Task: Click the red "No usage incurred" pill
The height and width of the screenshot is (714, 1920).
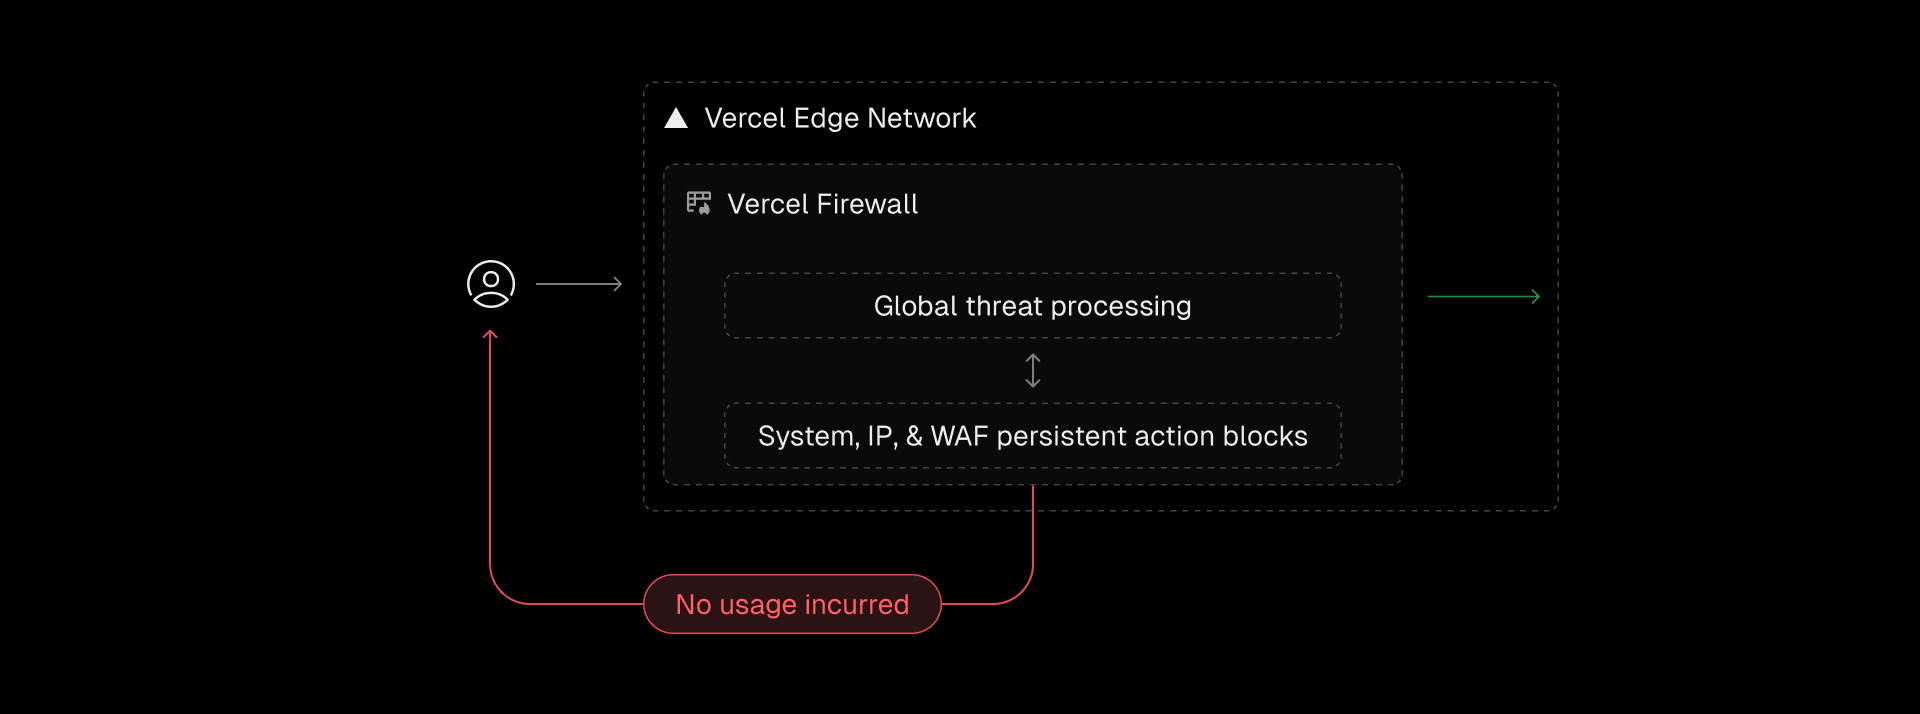Action: 792,604
